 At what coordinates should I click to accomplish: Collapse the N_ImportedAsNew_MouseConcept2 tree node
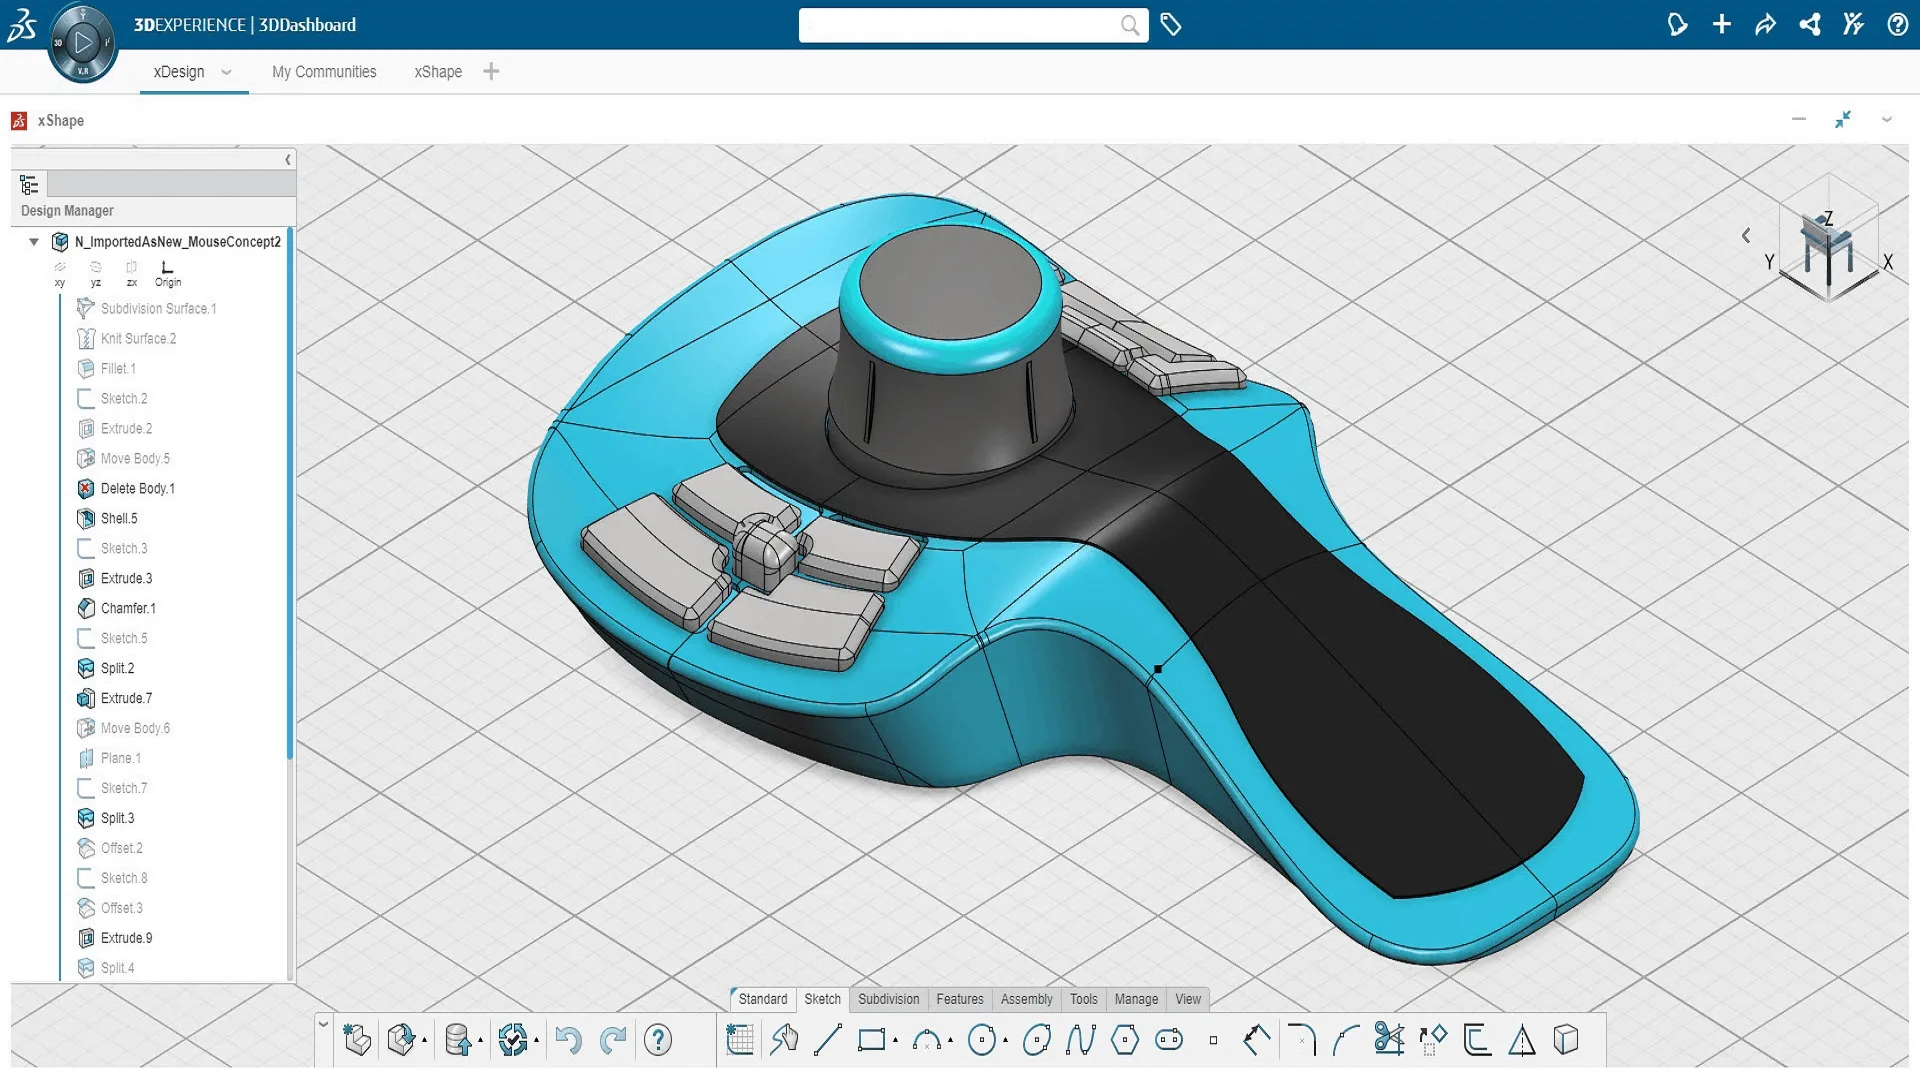point(33,241)
